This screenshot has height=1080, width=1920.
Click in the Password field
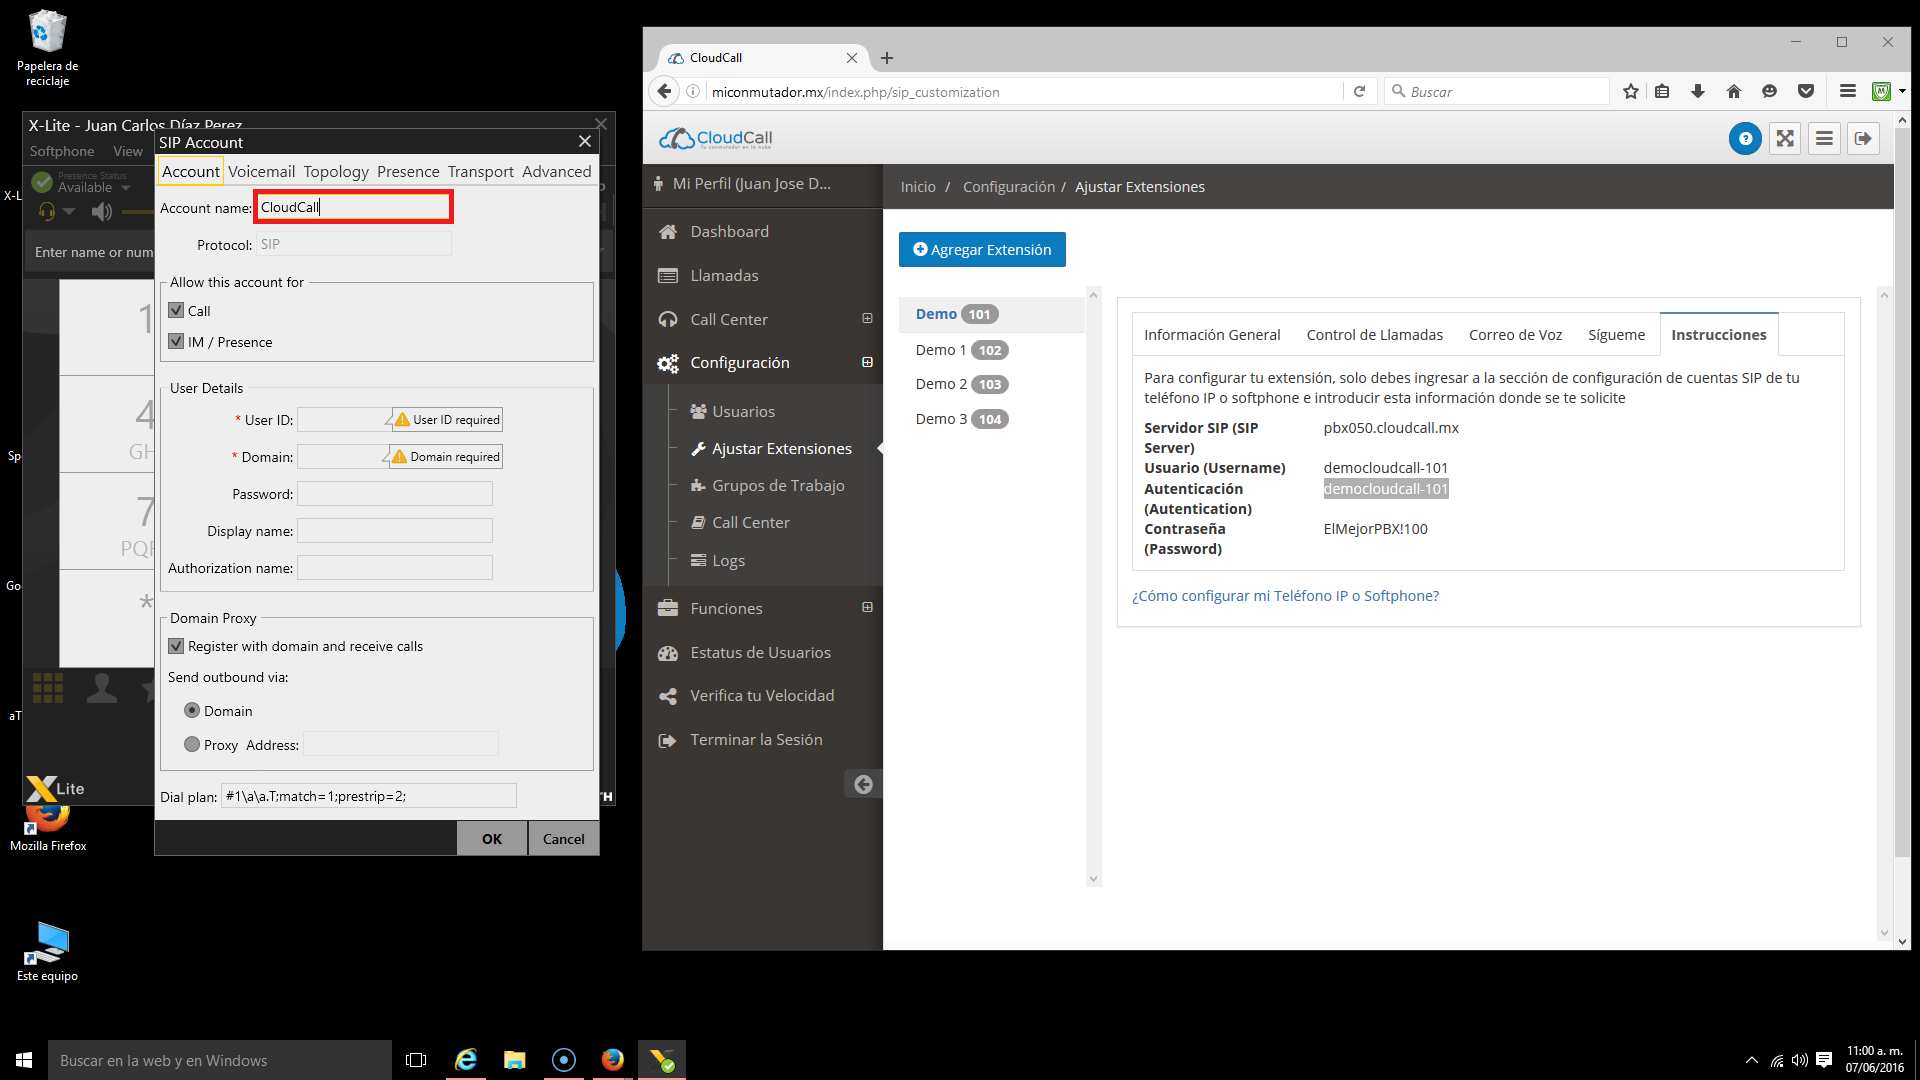coord(395,494)
